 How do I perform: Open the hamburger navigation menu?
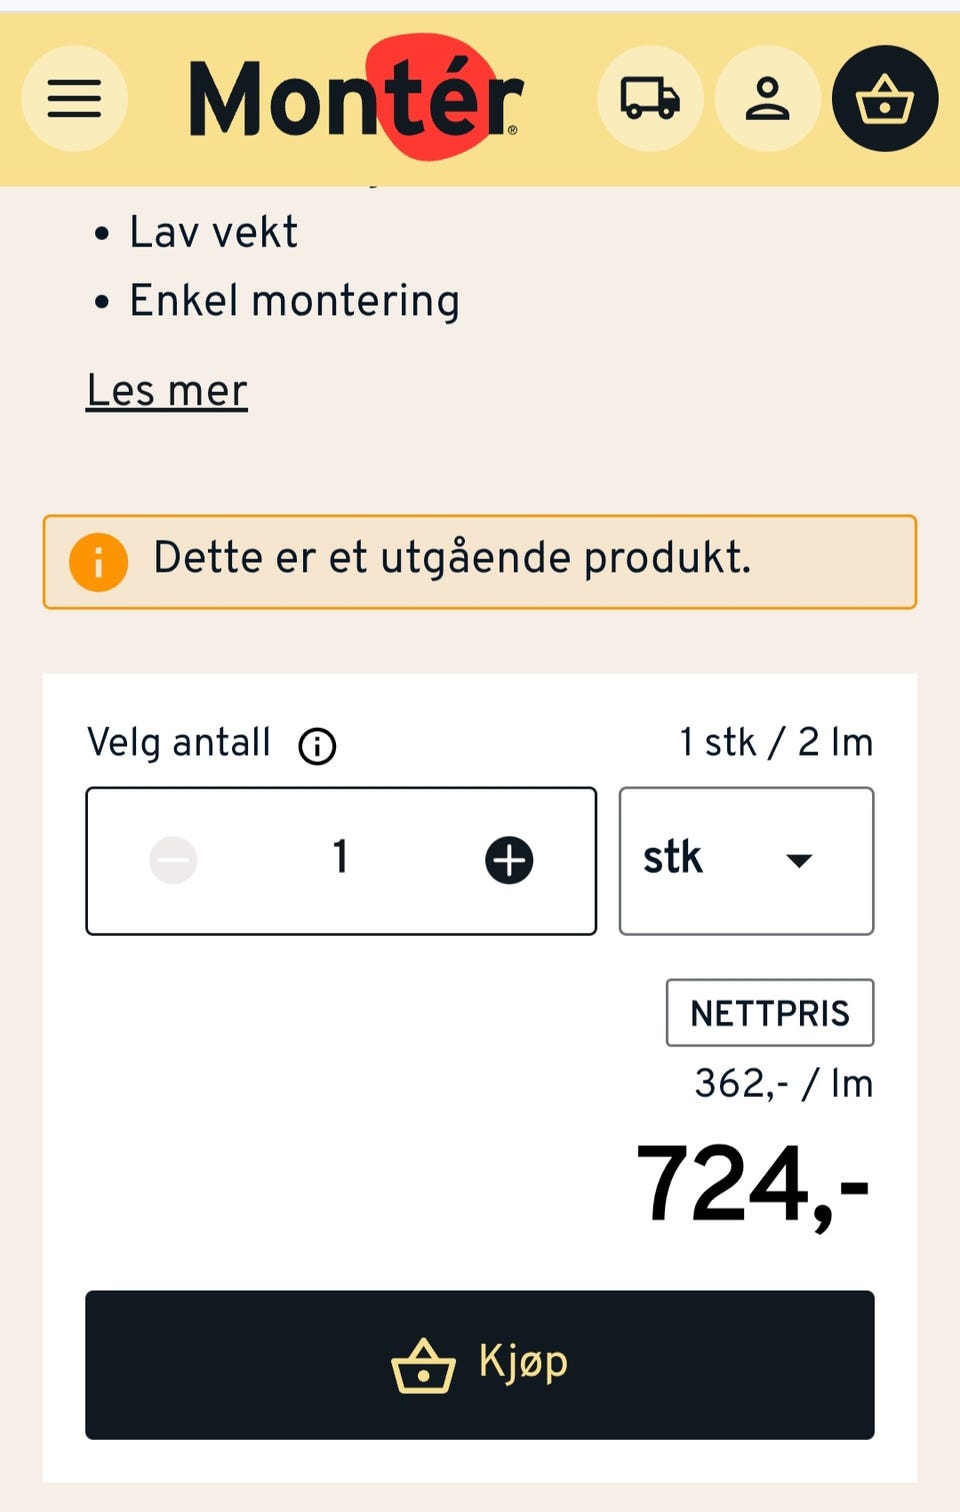point(75,99)
